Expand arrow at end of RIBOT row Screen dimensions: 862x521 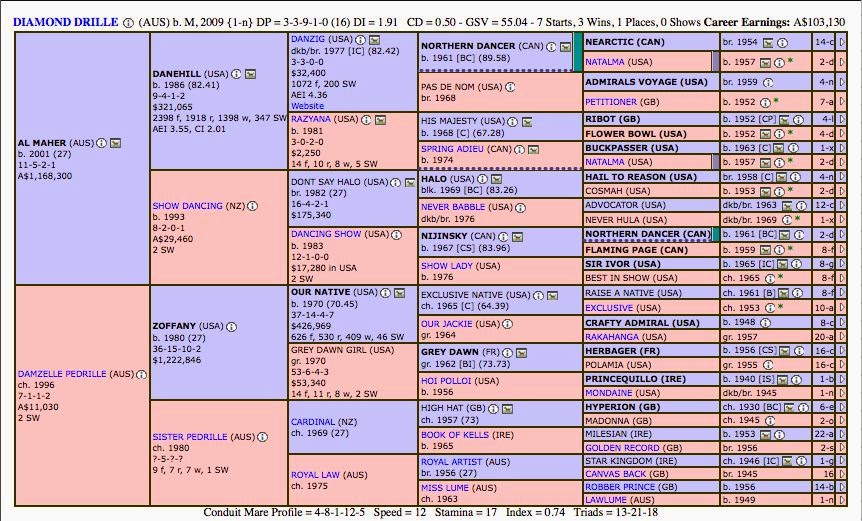(842, 119)
